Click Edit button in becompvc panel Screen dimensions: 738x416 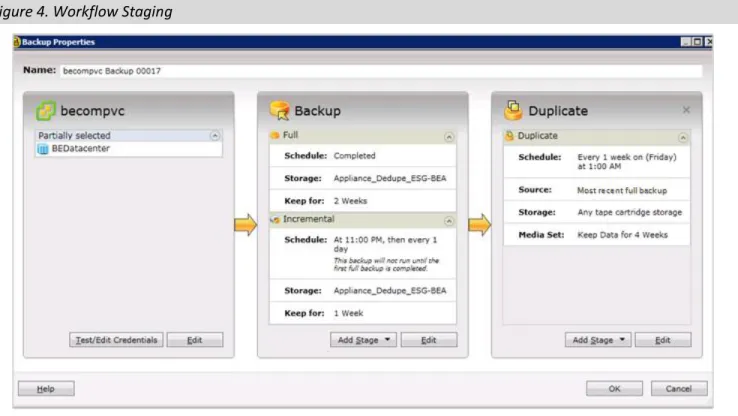click(195, 340)
